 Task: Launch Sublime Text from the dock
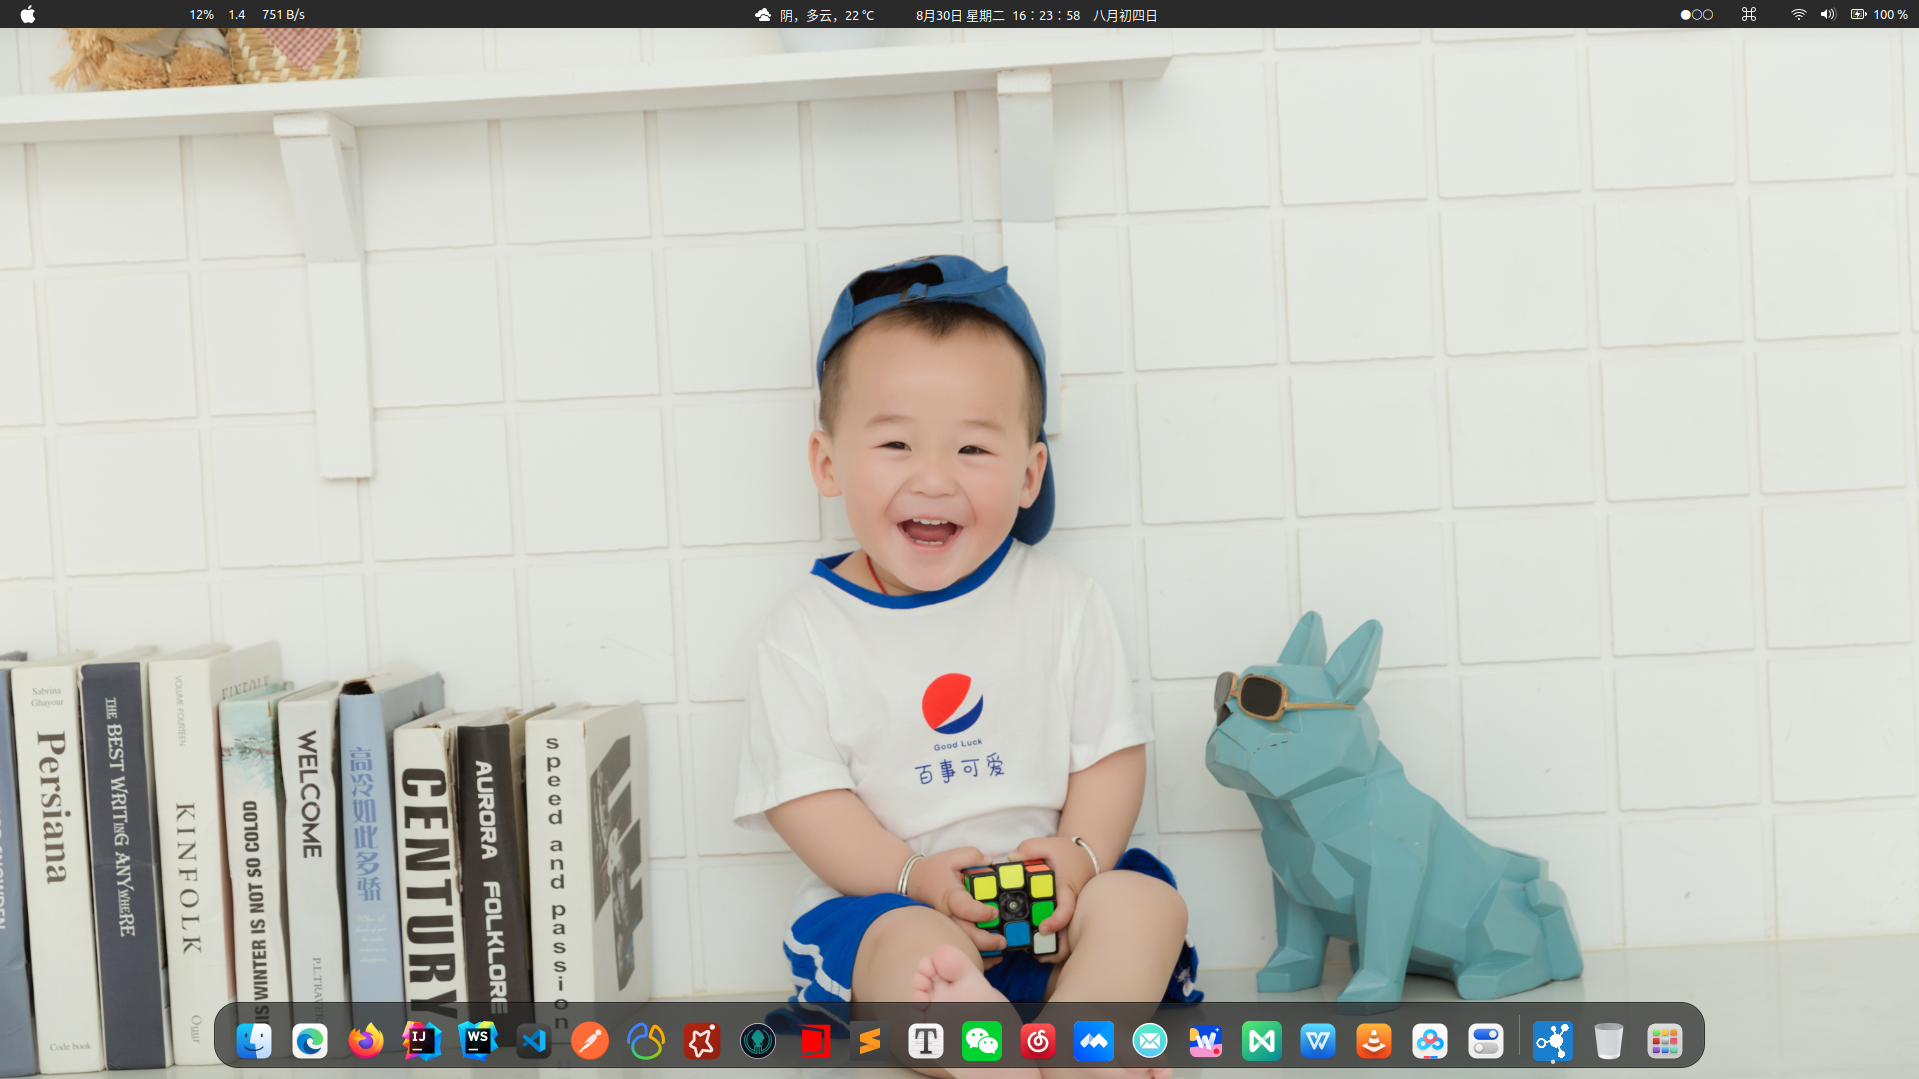(x=870, y=1041)
